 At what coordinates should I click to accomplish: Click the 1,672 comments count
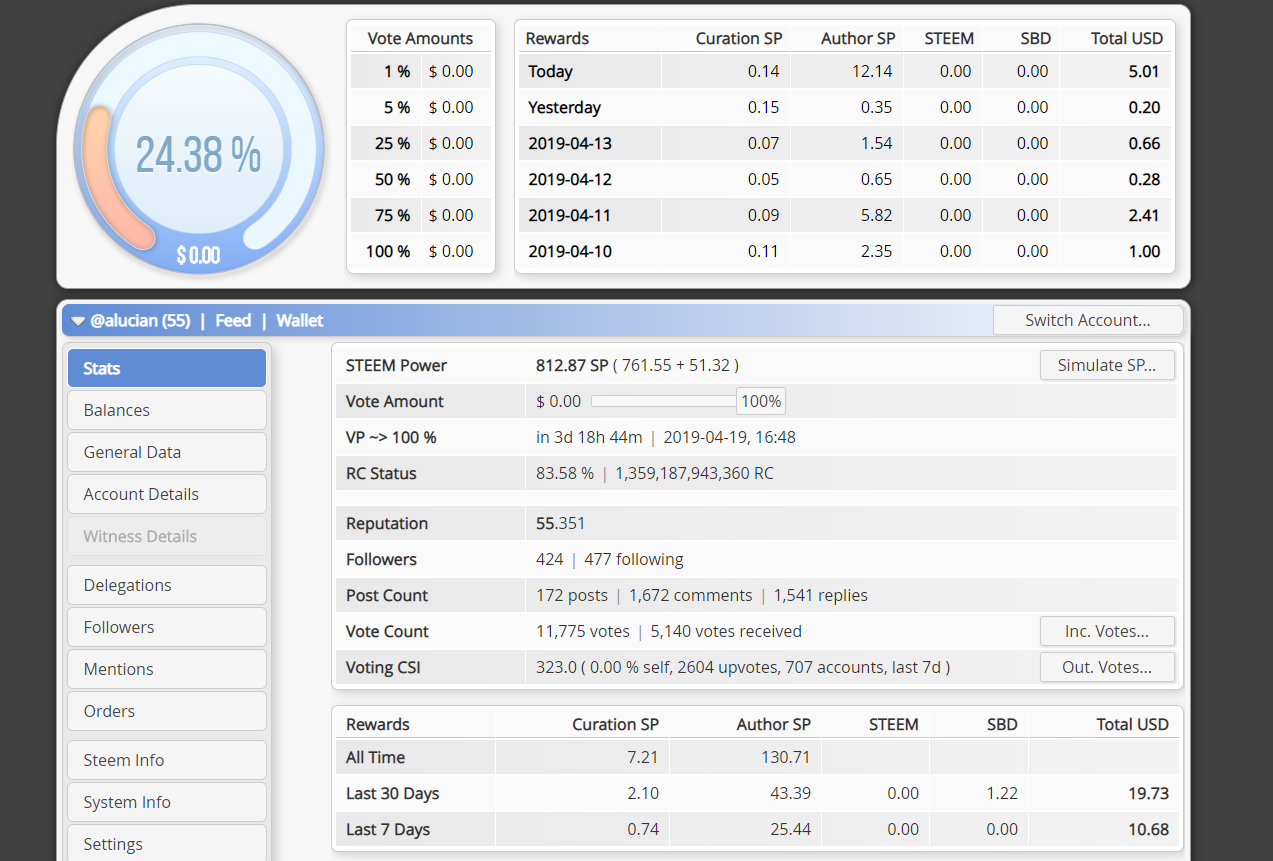[x=690, y=595]
